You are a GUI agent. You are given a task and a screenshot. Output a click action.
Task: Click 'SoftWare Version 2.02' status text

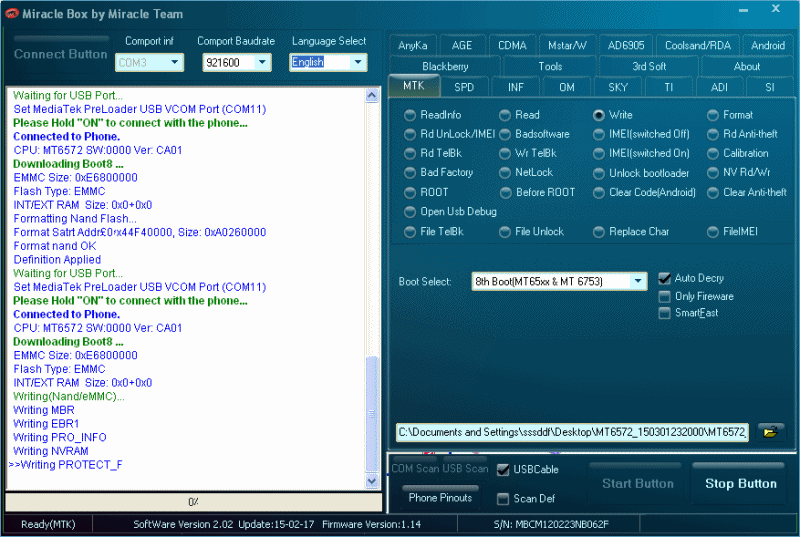(183, 524)
